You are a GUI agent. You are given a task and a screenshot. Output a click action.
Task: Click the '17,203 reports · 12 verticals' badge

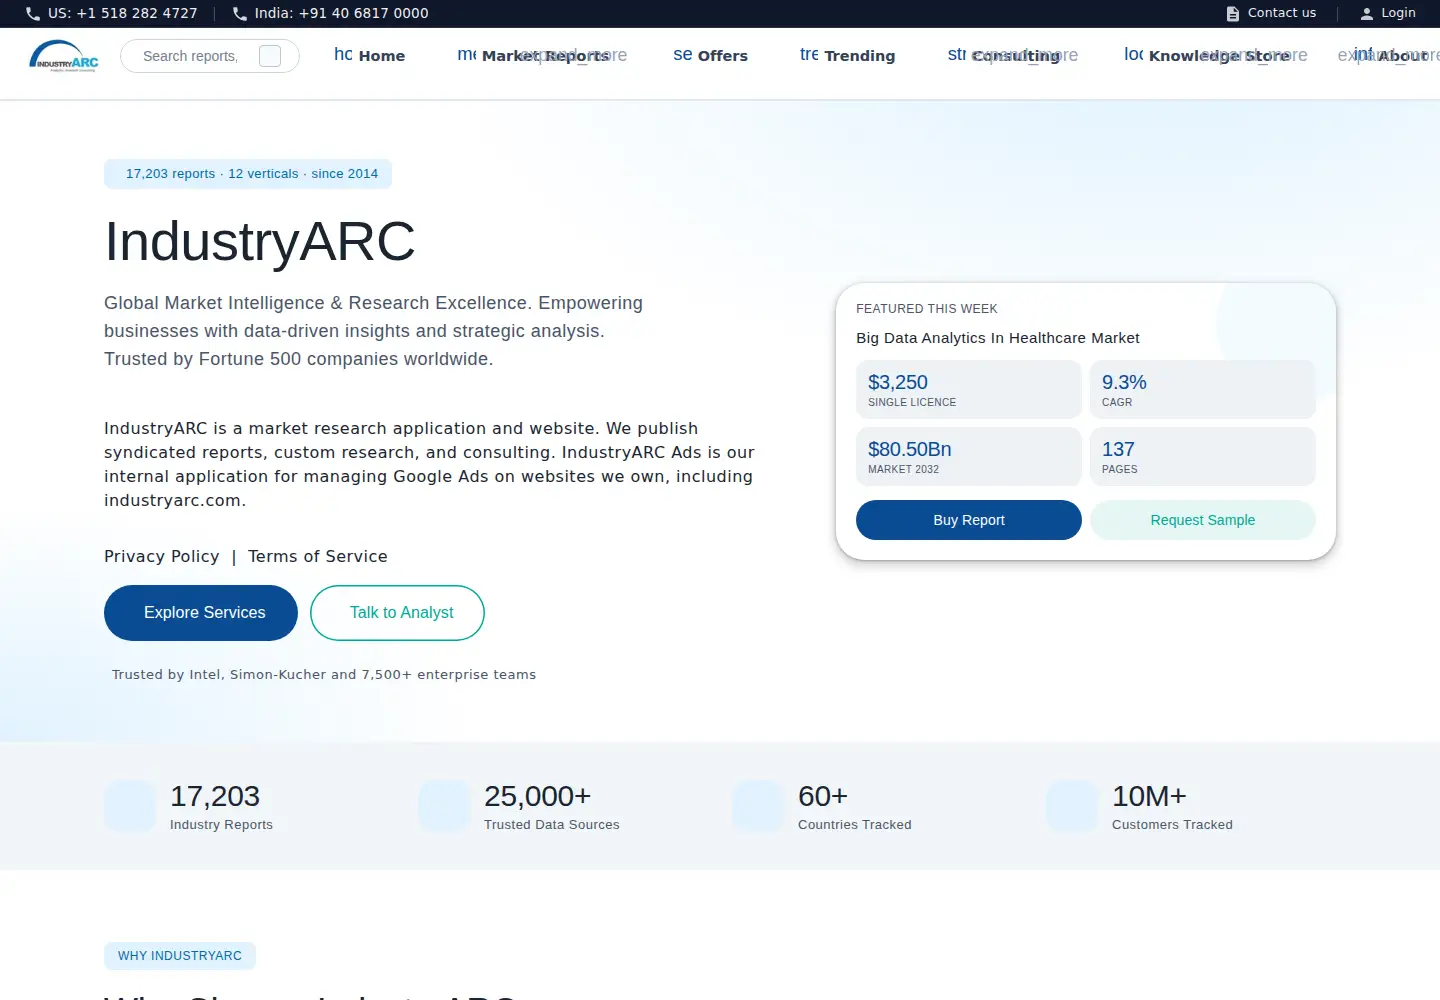248,174
